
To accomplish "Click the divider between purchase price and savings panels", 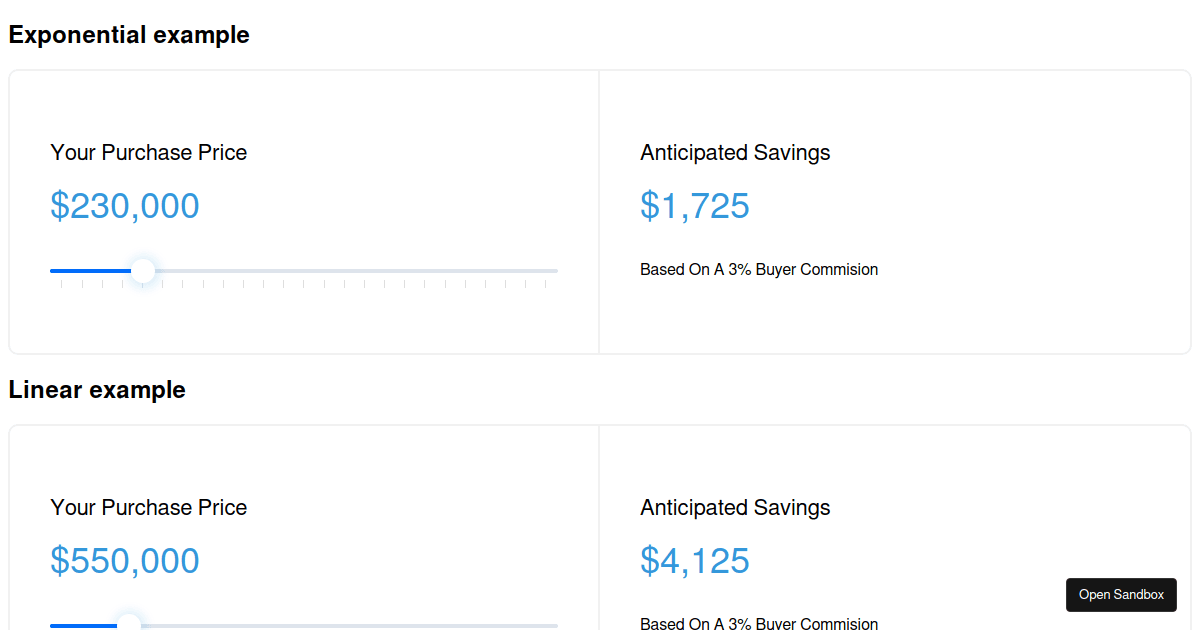I will point(599,210).
